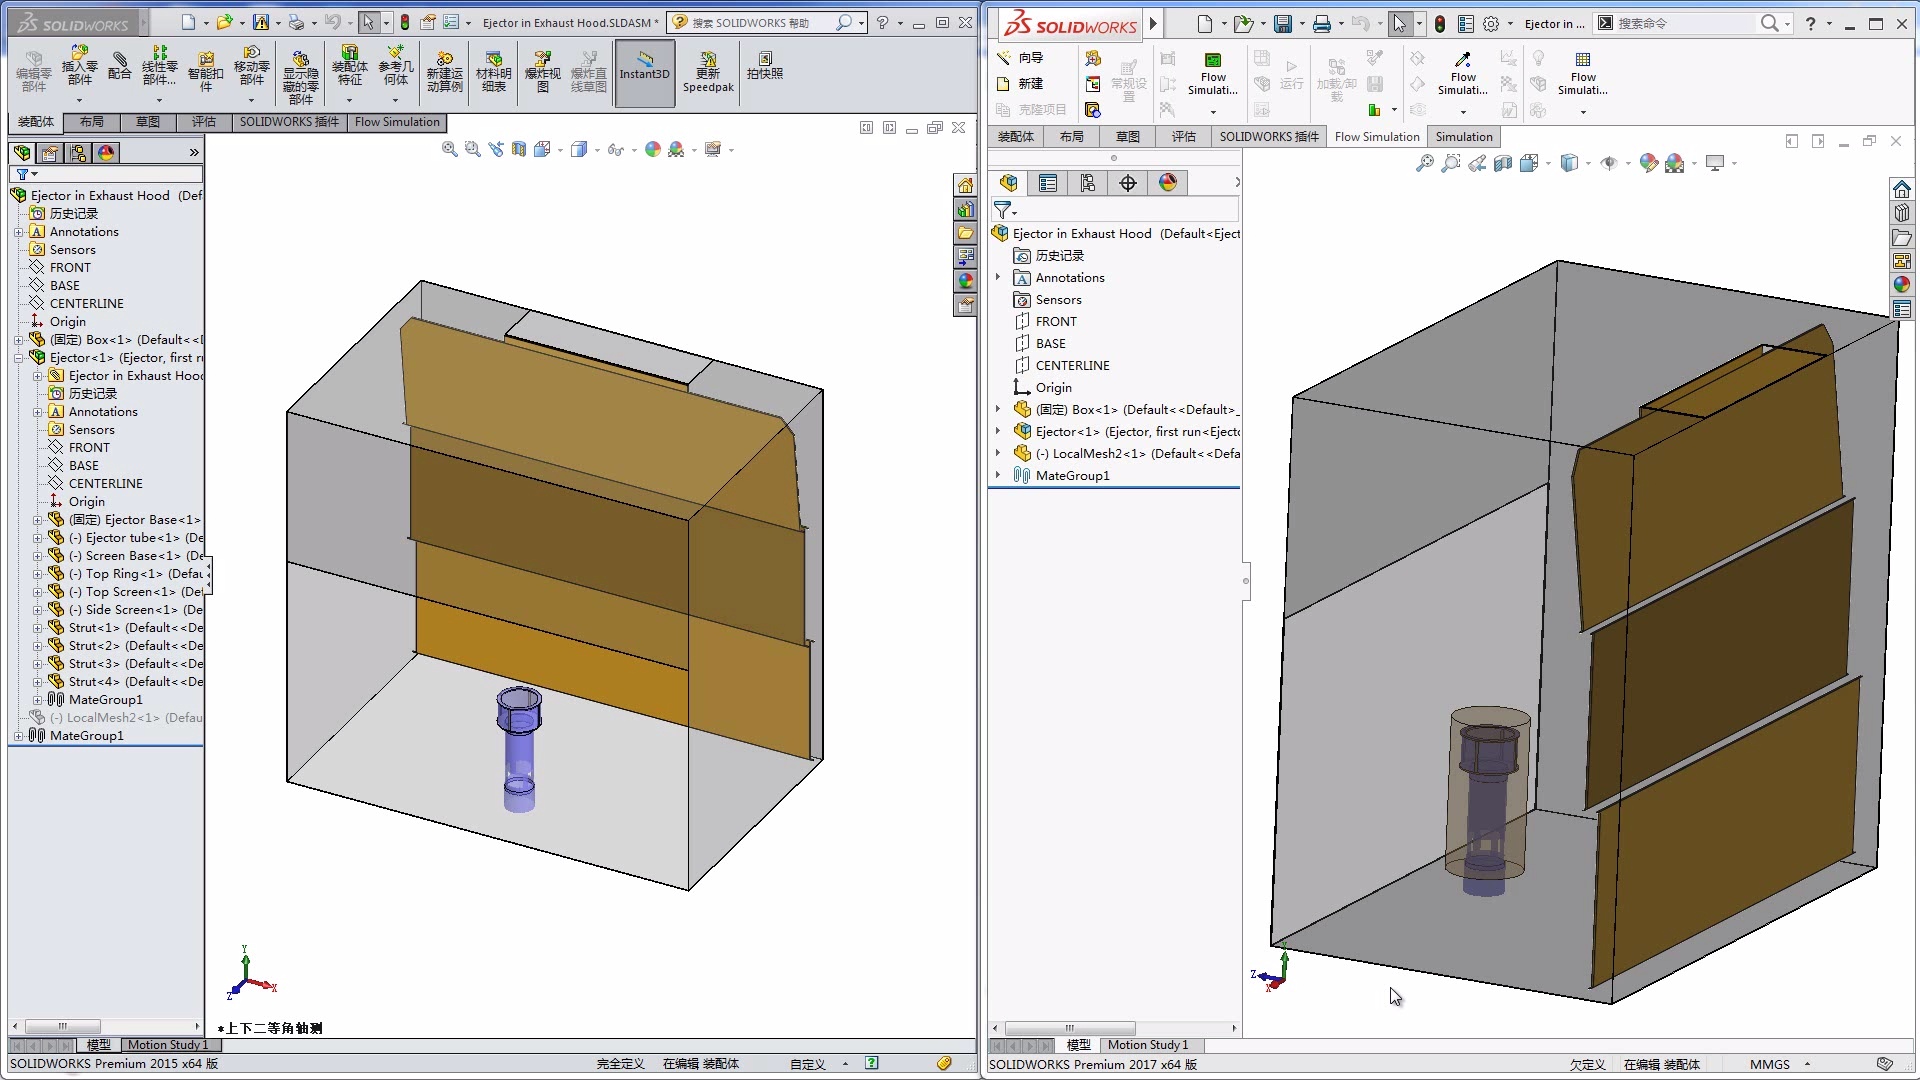Screen dimensions: 1920x1080
Task: Launch the Flow Simulation 向导 wizard
Action: [x=1030, y=58]
